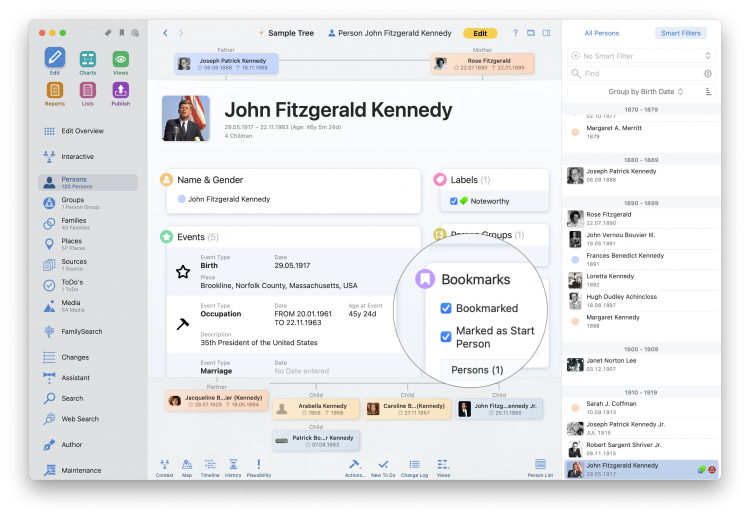Open help with the question mark
Screen dimensions: 750x518
tap(515, 33)
